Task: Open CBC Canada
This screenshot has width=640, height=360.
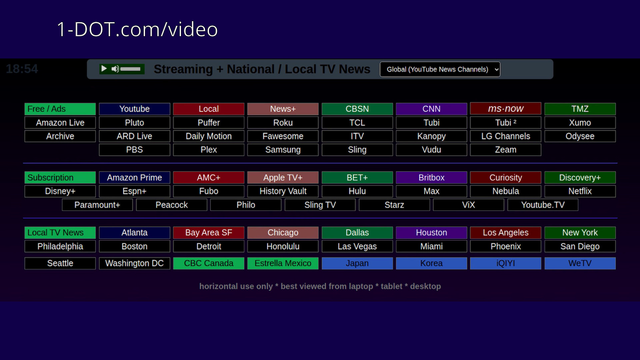Action: coord(209,263)
